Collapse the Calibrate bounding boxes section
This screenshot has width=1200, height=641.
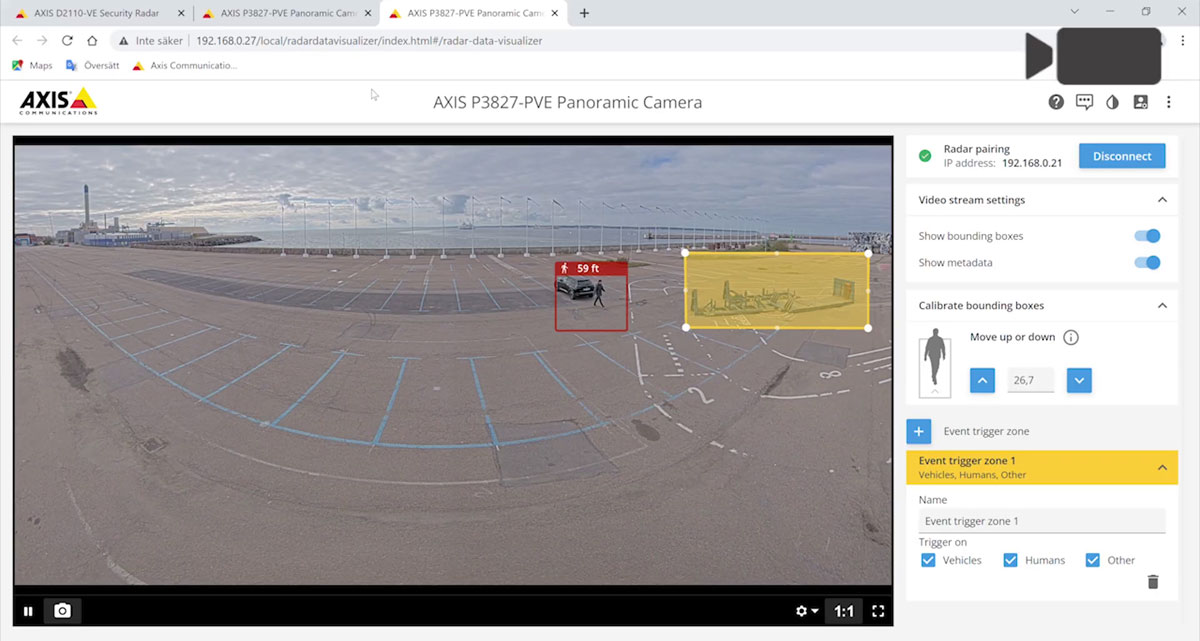click(x=1162, y=305)
